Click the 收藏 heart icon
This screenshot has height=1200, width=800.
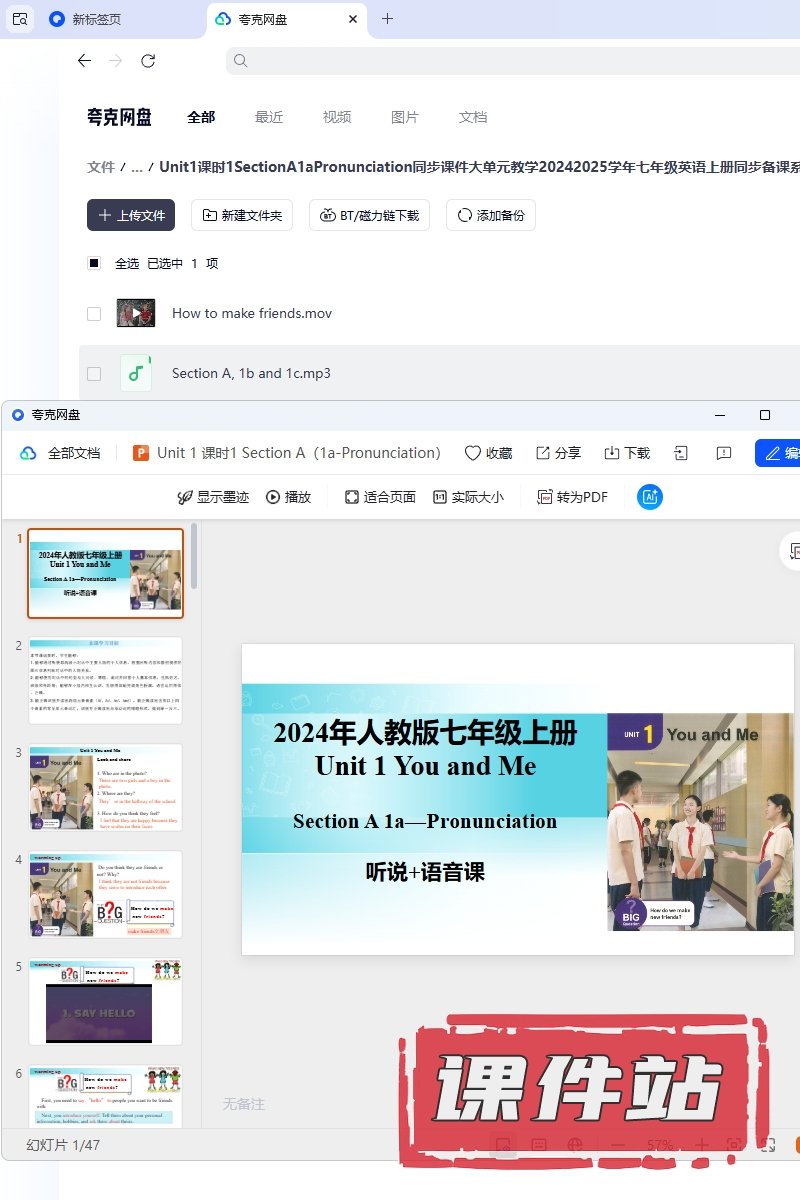tap(473, 453)
